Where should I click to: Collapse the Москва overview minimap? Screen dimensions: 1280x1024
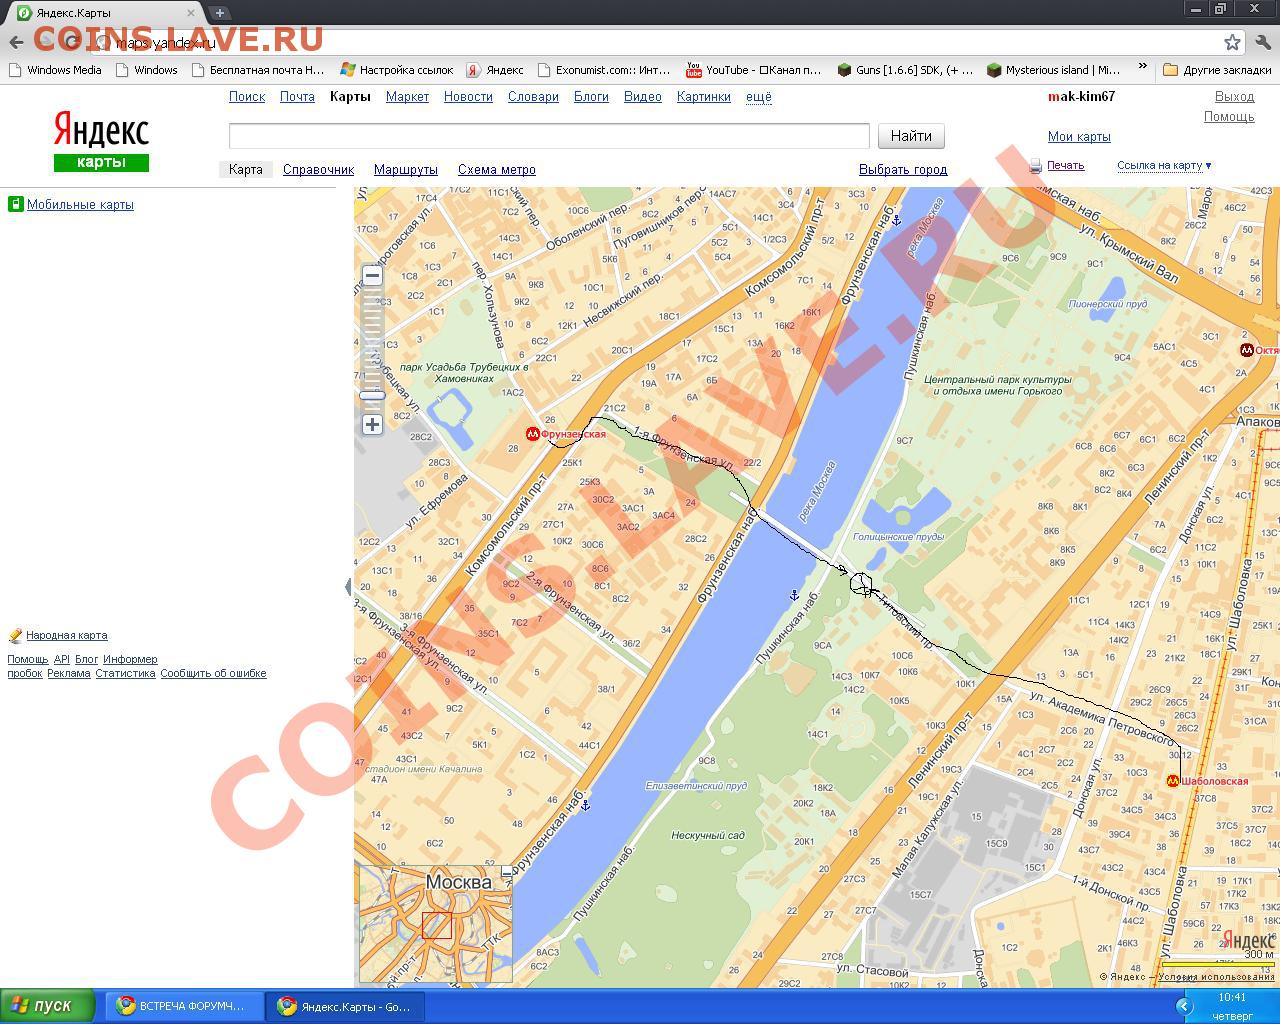(x=507, y=871)
